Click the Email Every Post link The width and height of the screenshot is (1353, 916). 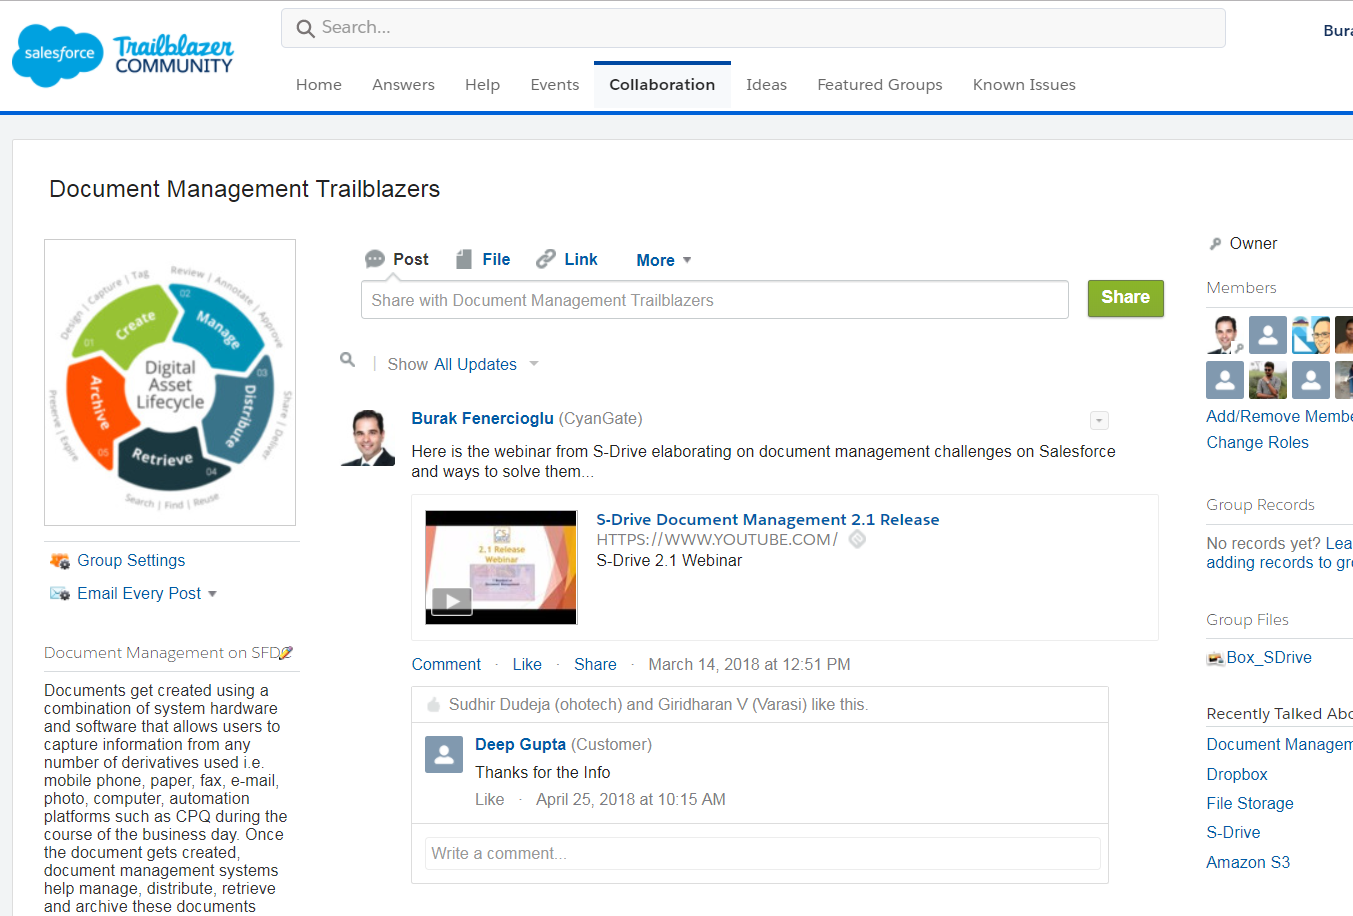(x=139, y=594)
